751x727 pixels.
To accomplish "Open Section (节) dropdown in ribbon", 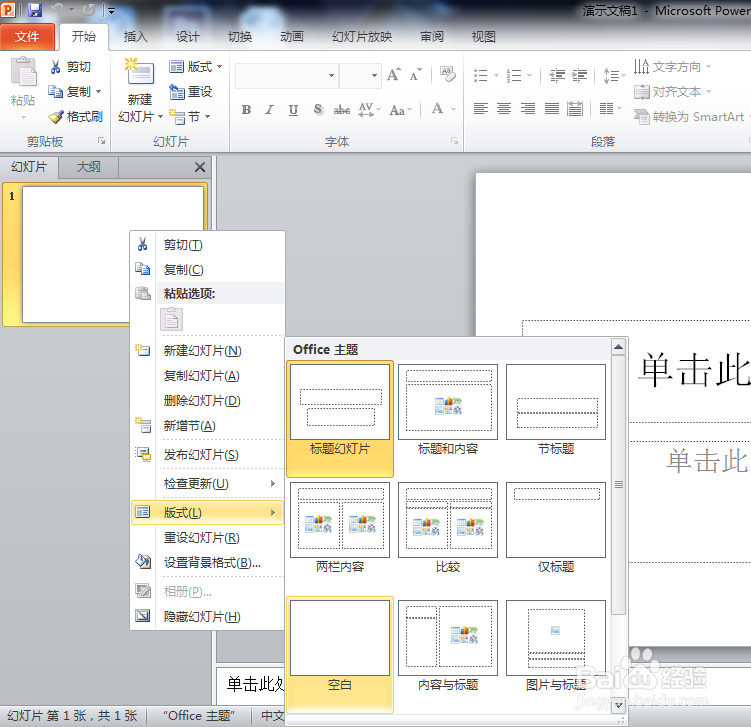I will point(190,116).
